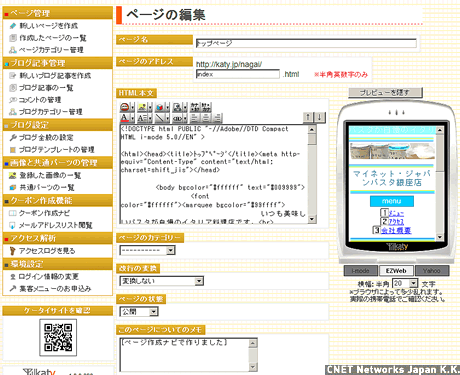Image resolution: width=460 pixels, height=375 pixels.
Task: Open the ページのカテゴリー dropdown
Action: pyautogui.click(x=147, y=250)
